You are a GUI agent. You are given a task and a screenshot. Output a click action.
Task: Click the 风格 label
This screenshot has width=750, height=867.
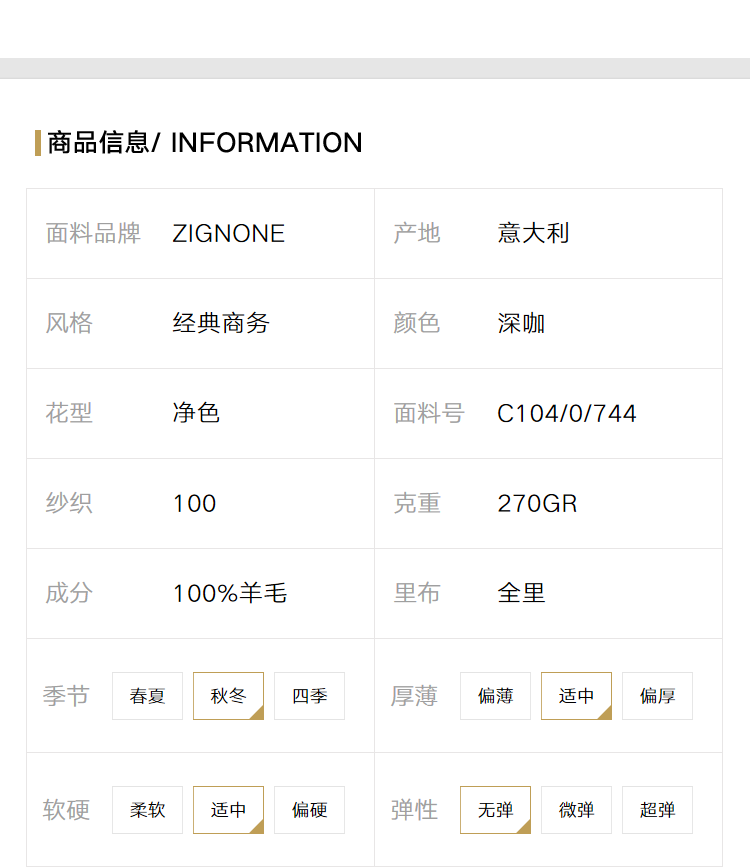[69, 323]
